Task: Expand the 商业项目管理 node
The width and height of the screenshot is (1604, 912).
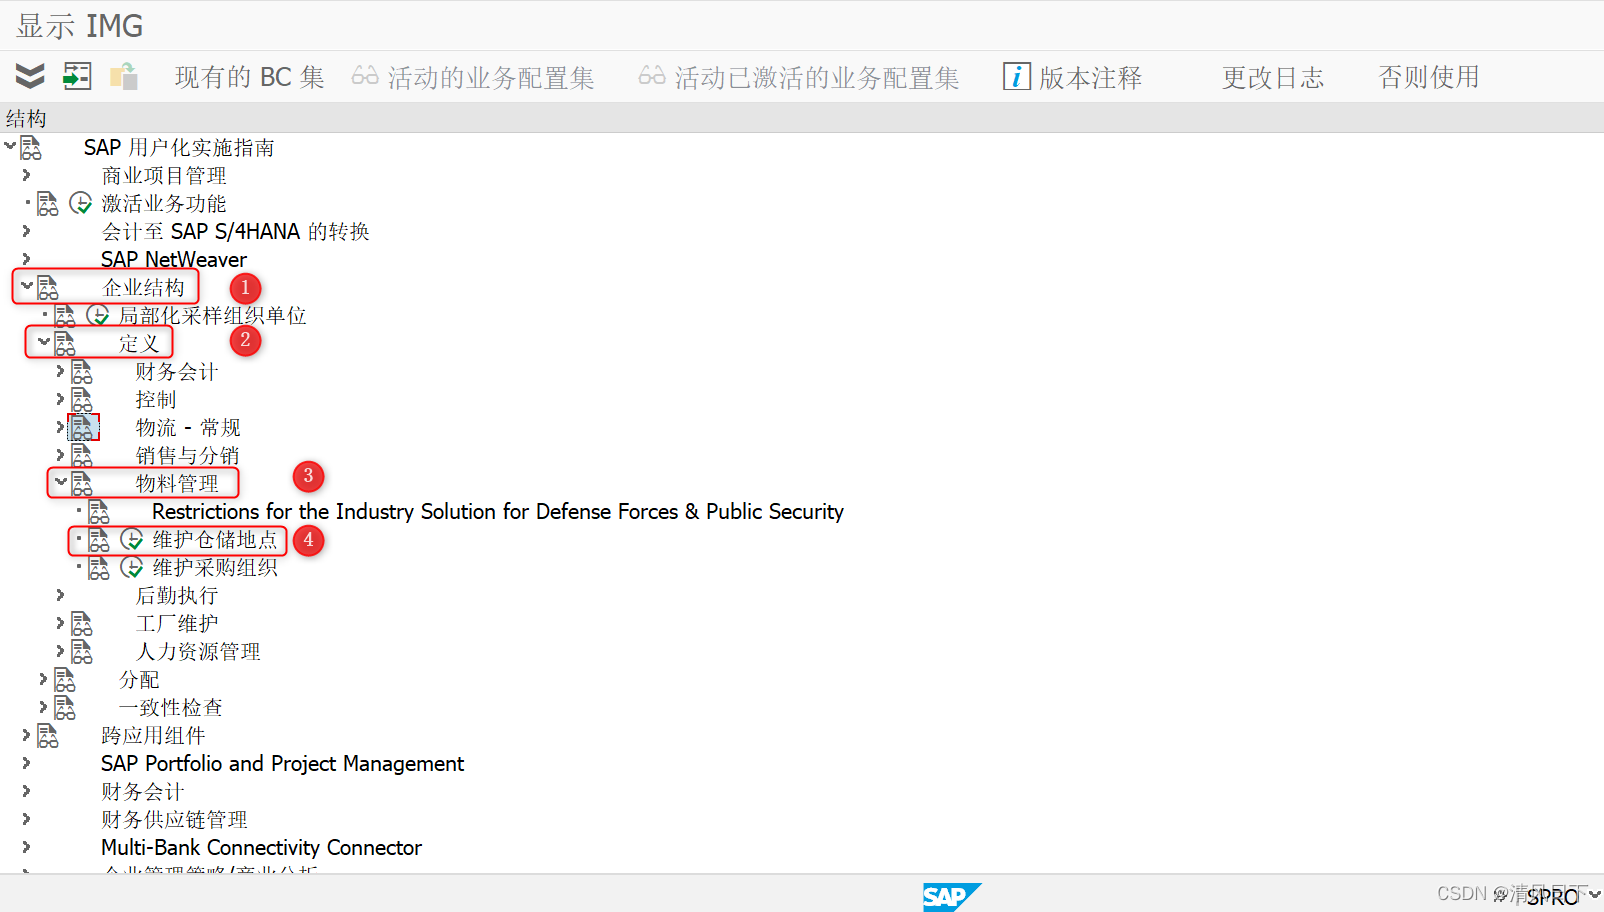Action: 26,175
